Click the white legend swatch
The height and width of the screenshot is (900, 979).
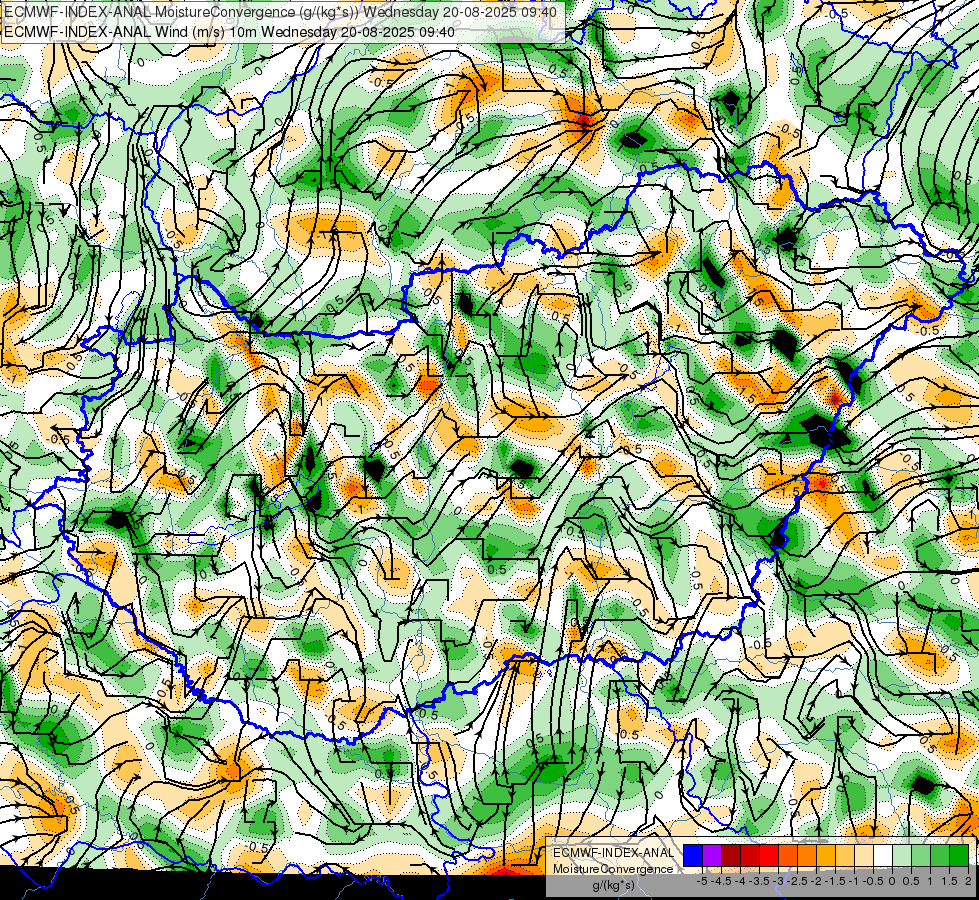[883, 855]
